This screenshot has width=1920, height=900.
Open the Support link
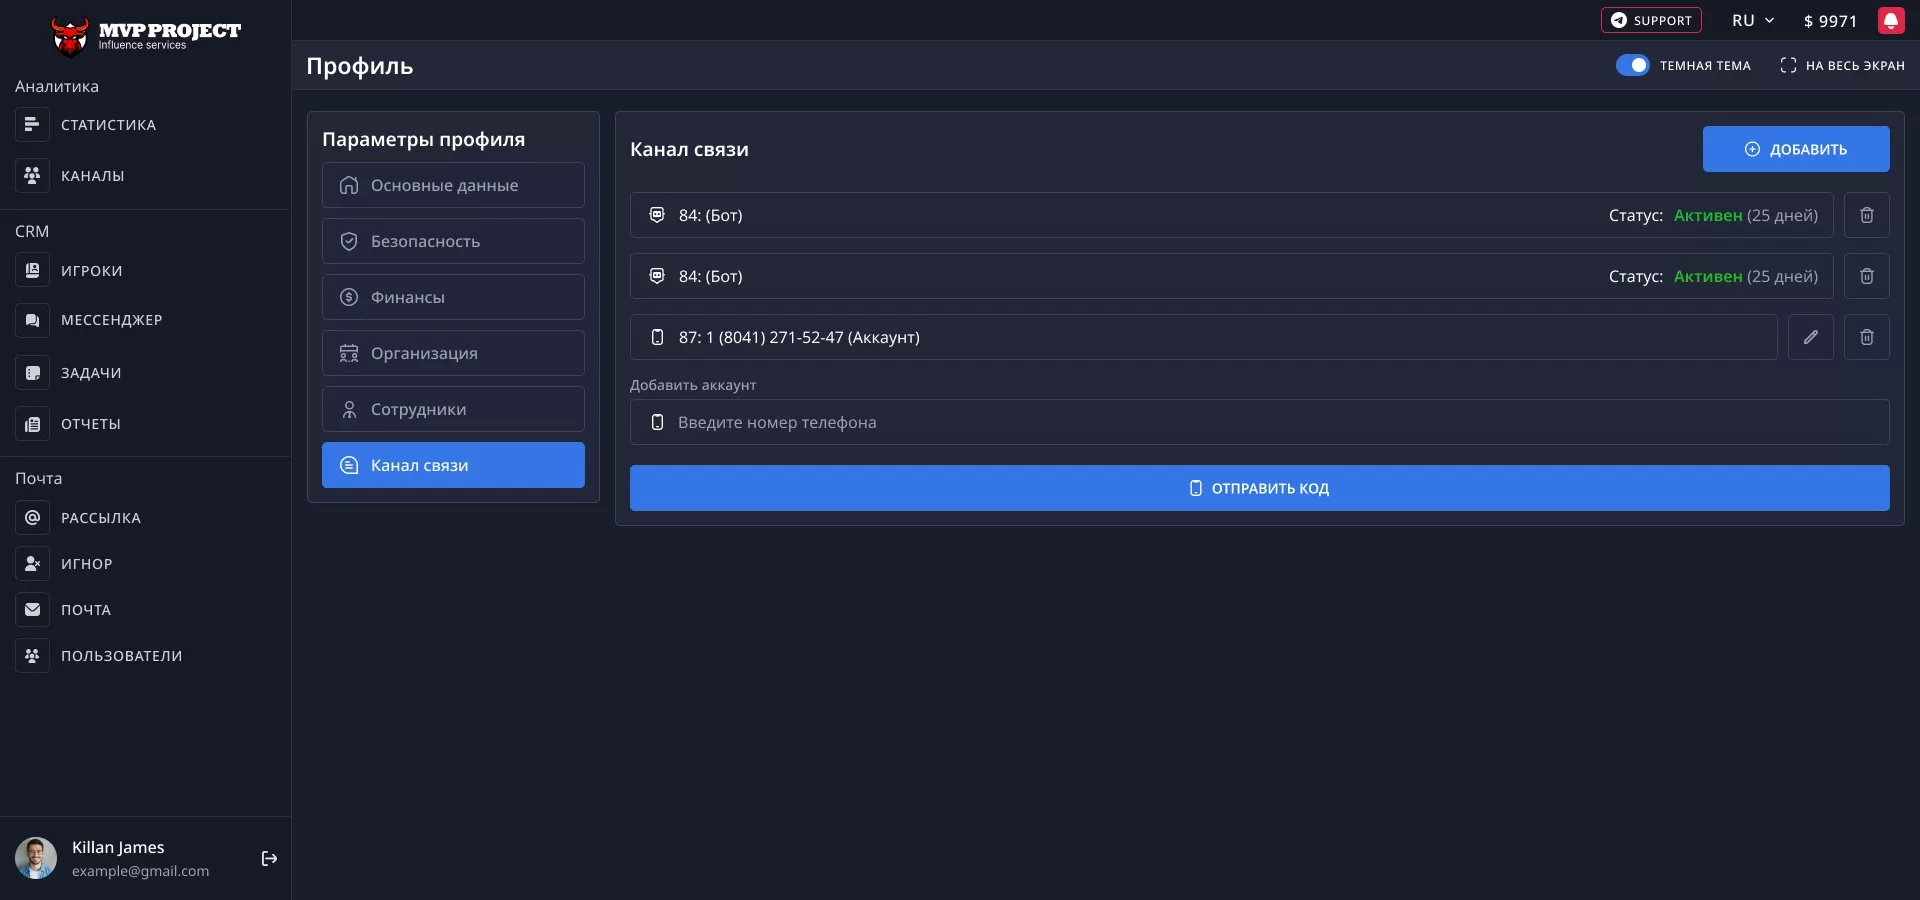point(1650,21)
